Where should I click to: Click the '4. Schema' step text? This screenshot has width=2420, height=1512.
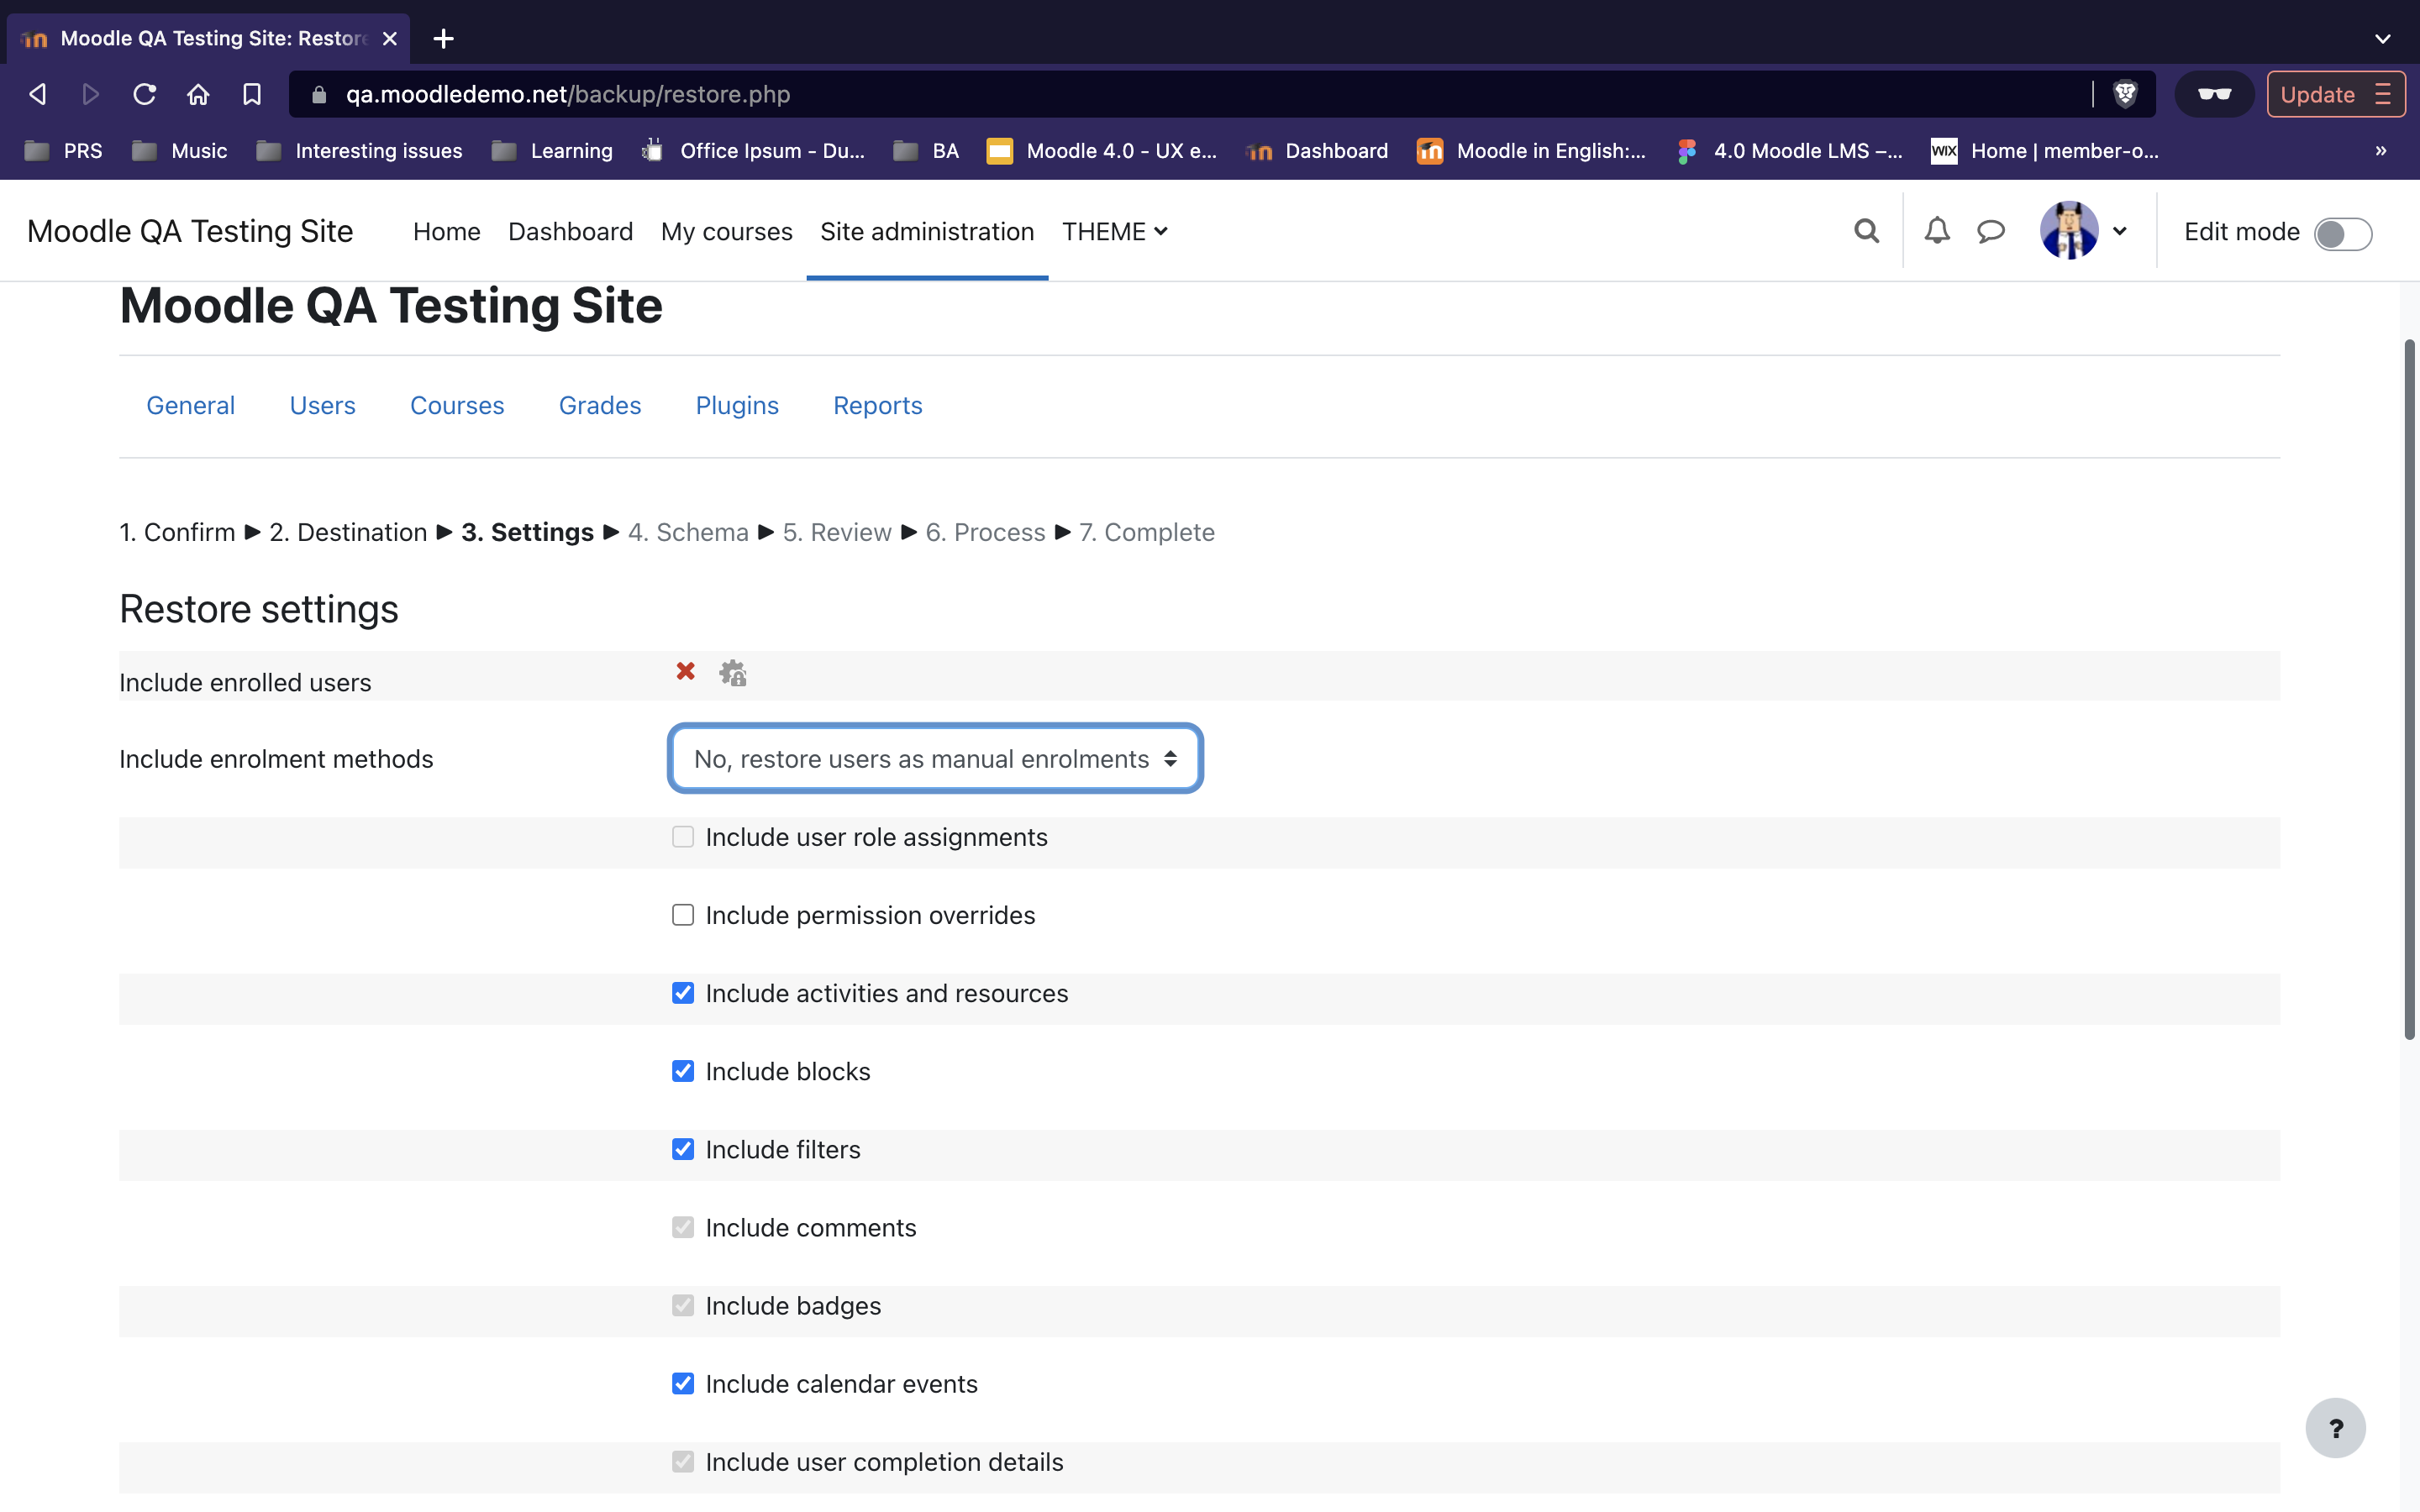pos(688,532)
